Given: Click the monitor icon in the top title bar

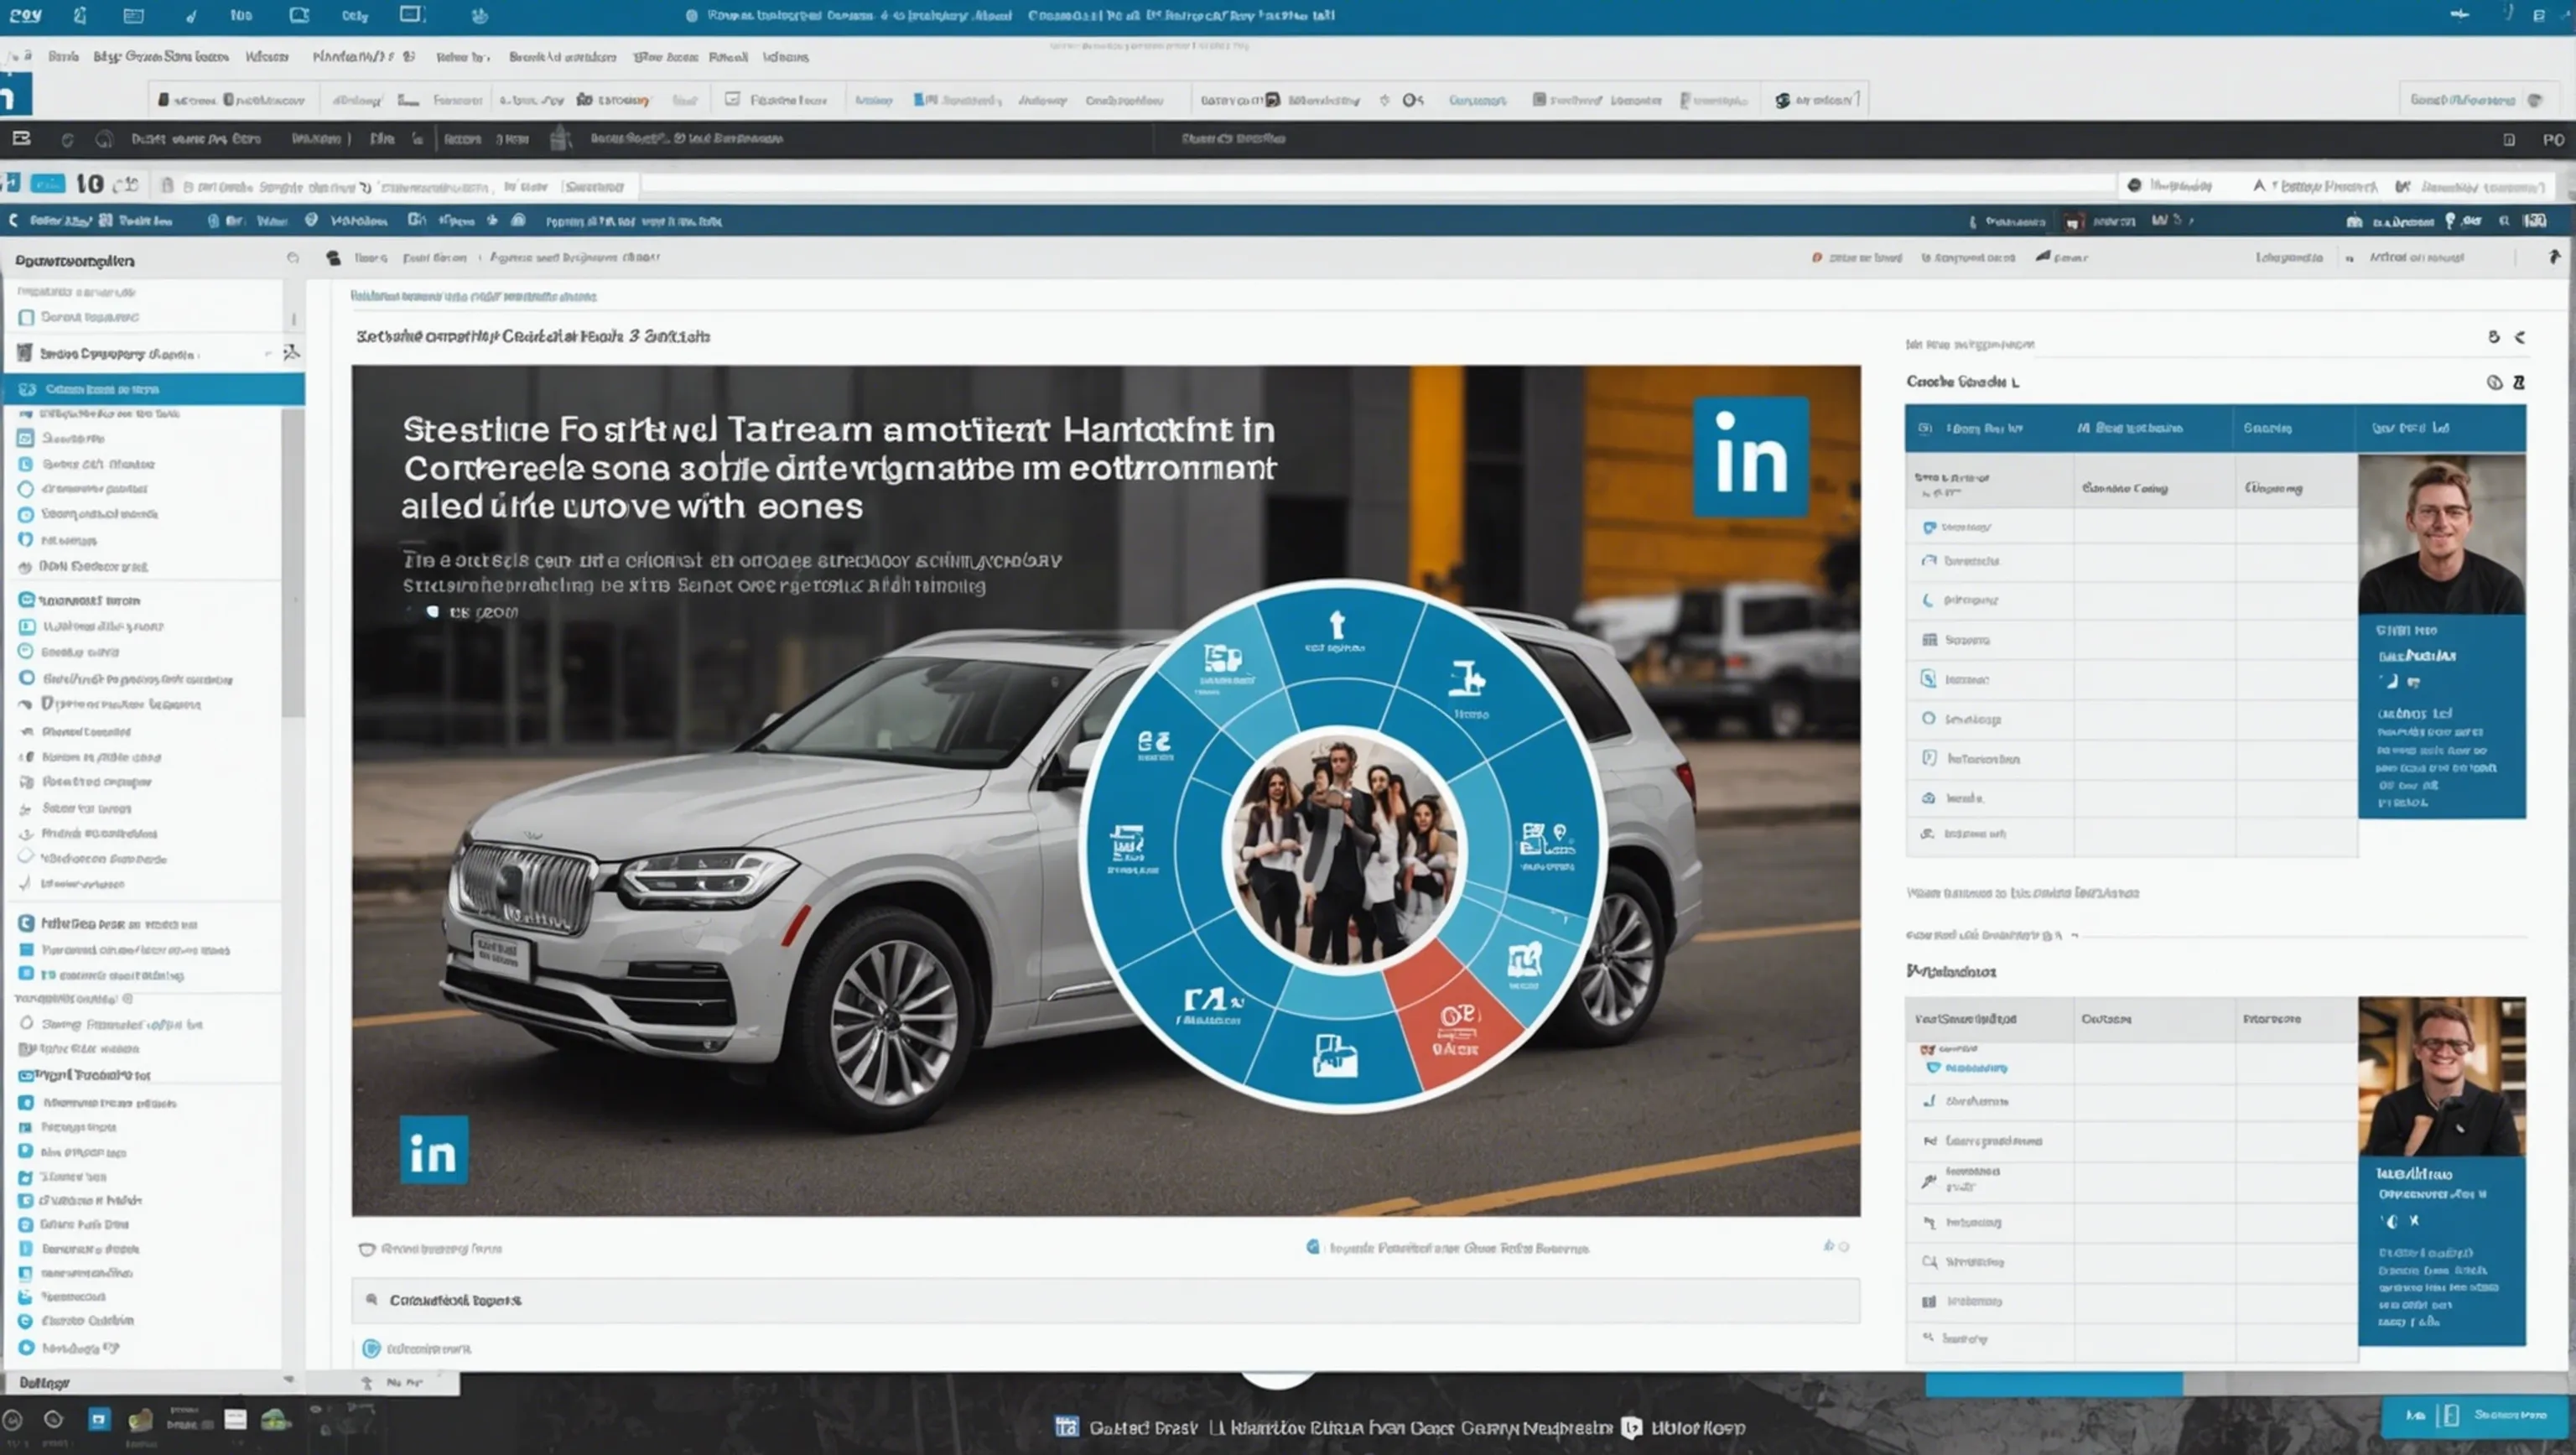Looking at the screenshot, I should (410, 14).
